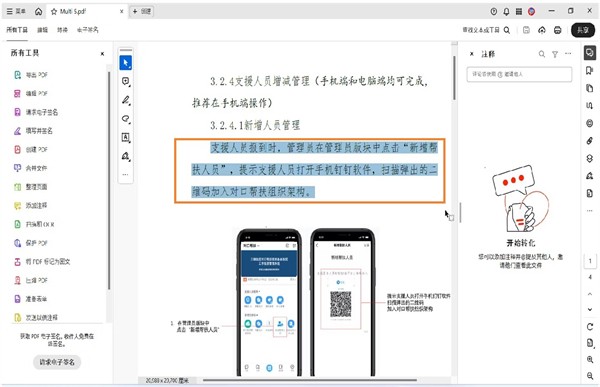
Task: Open the 压缩 PDF tool
Action: point(31,280)
